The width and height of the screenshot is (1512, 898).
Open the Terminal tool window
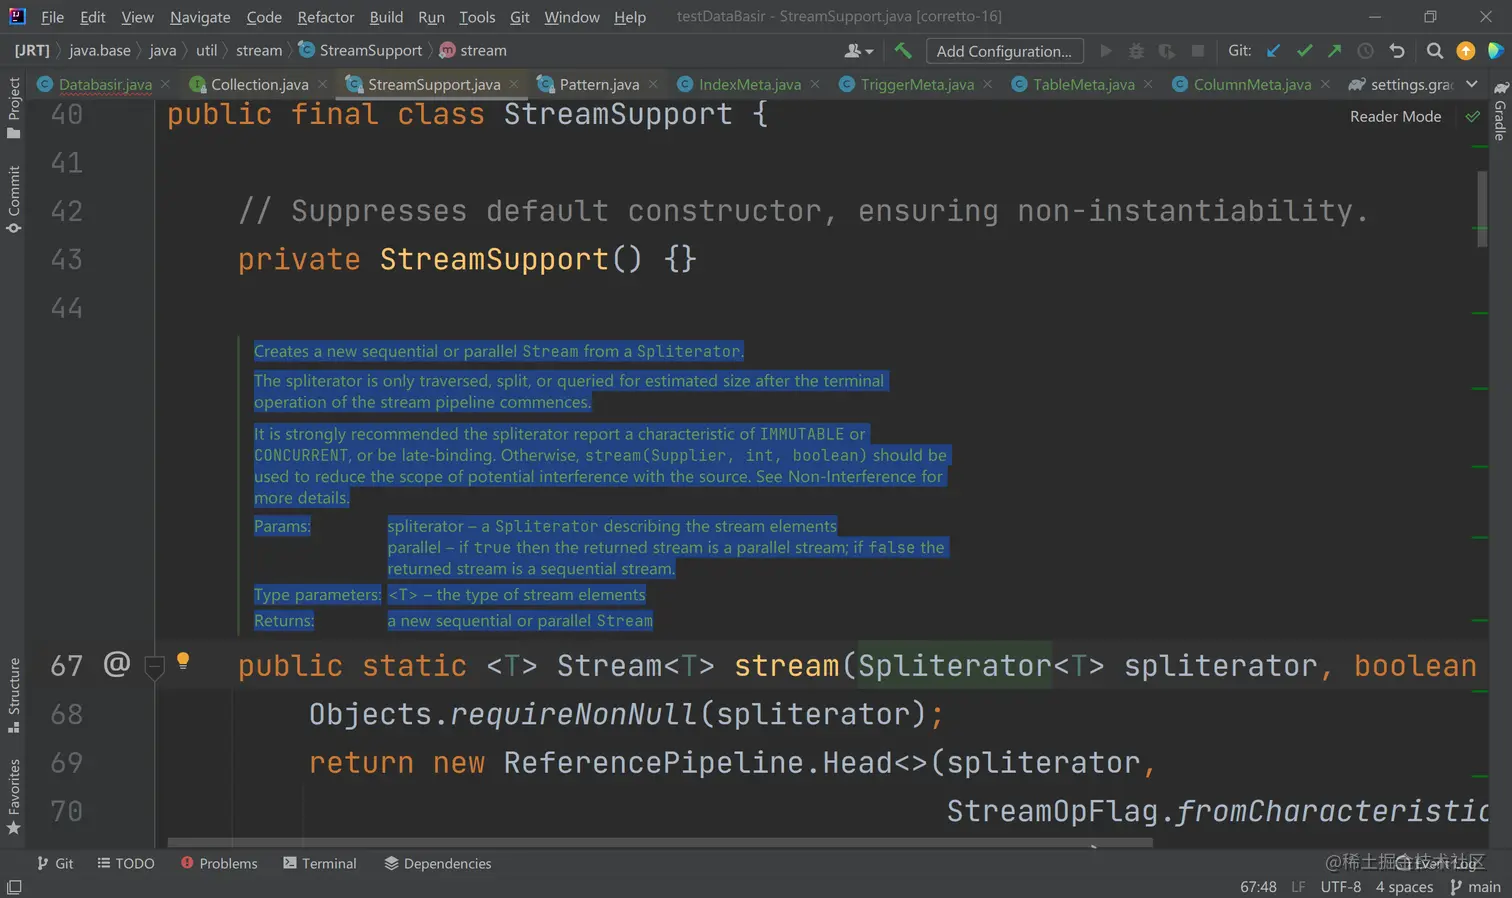click(319, 863)
